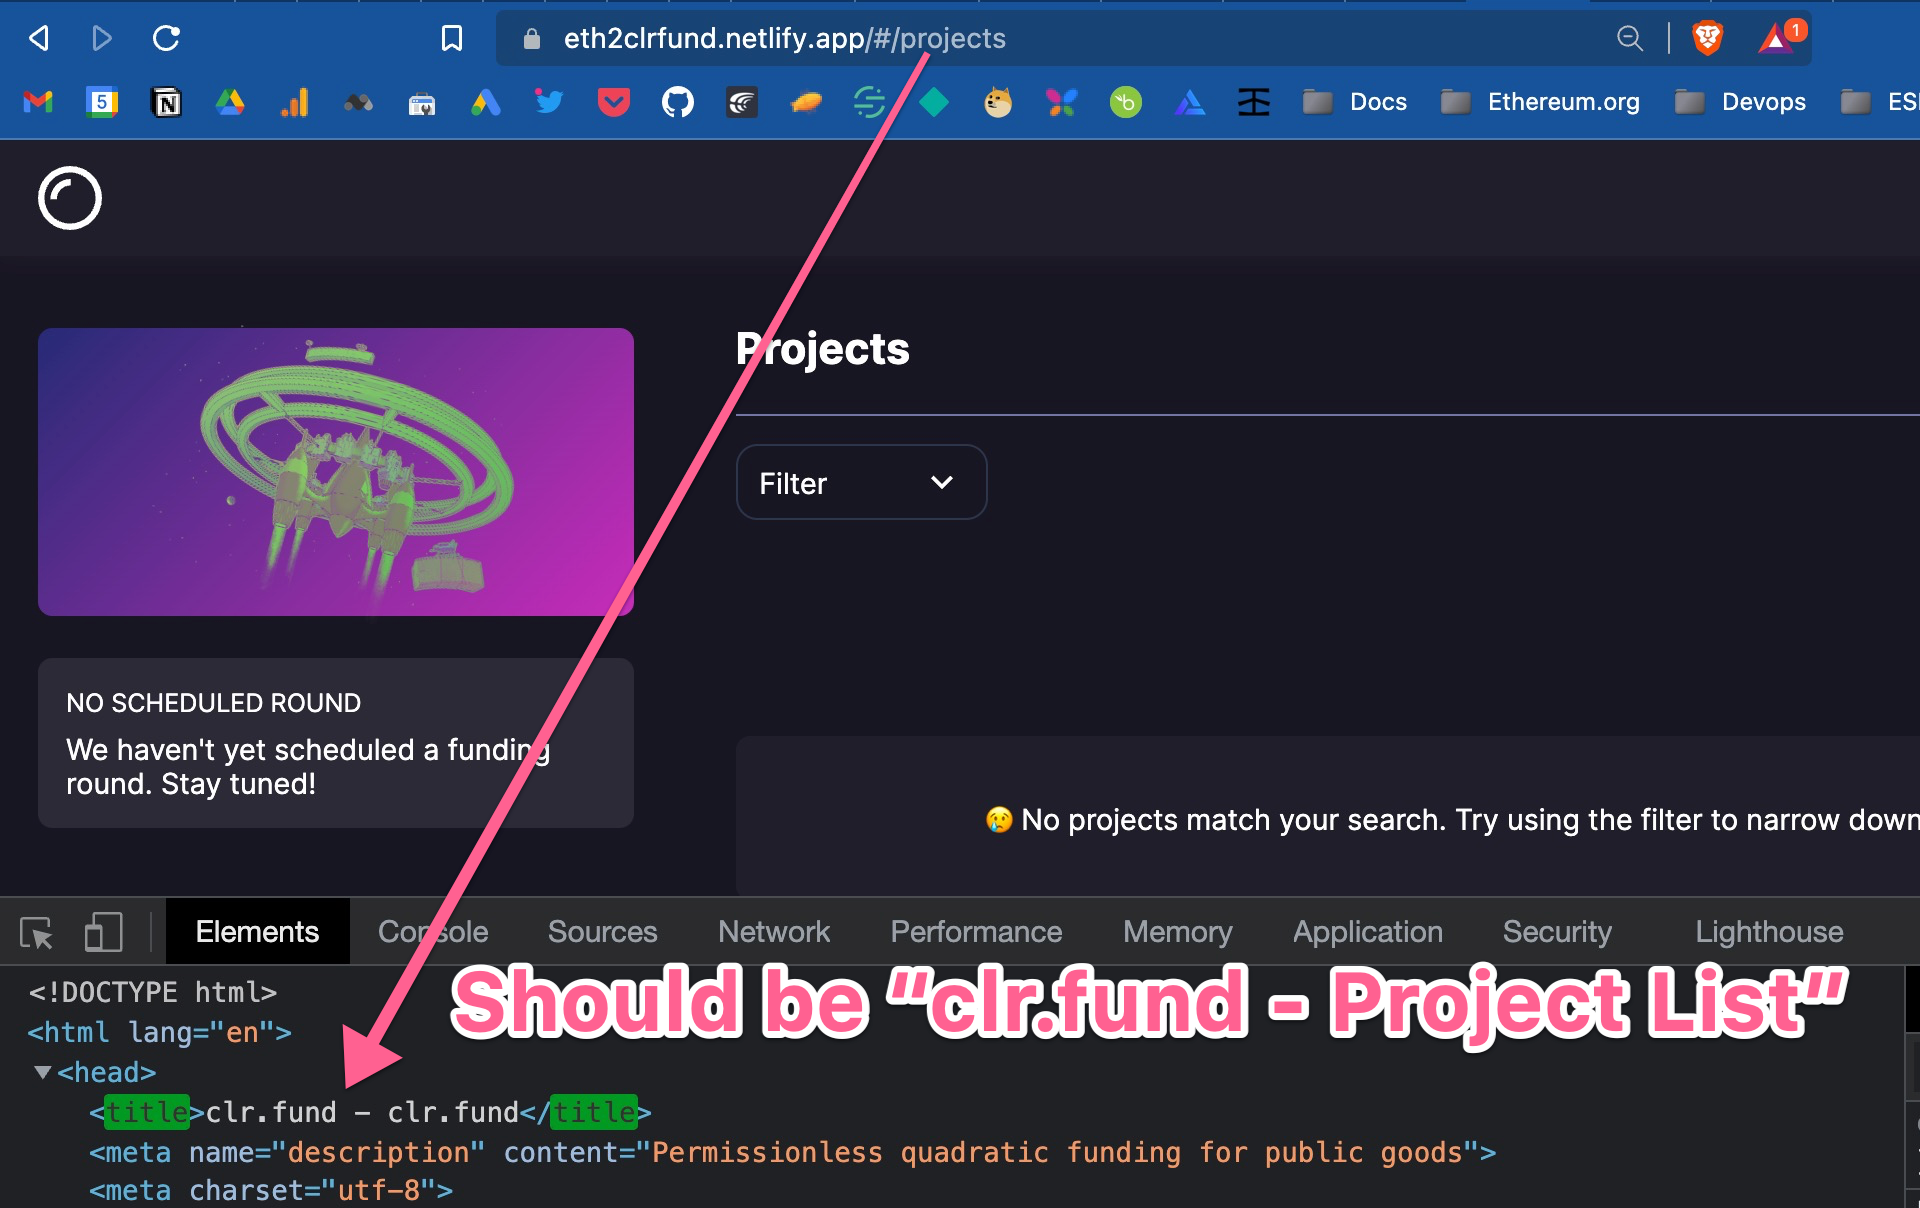Open Brave Rewards with the notification badge
Image resolution: width=1920 pixels, height=1208 pixels.
pos(1777,40)
